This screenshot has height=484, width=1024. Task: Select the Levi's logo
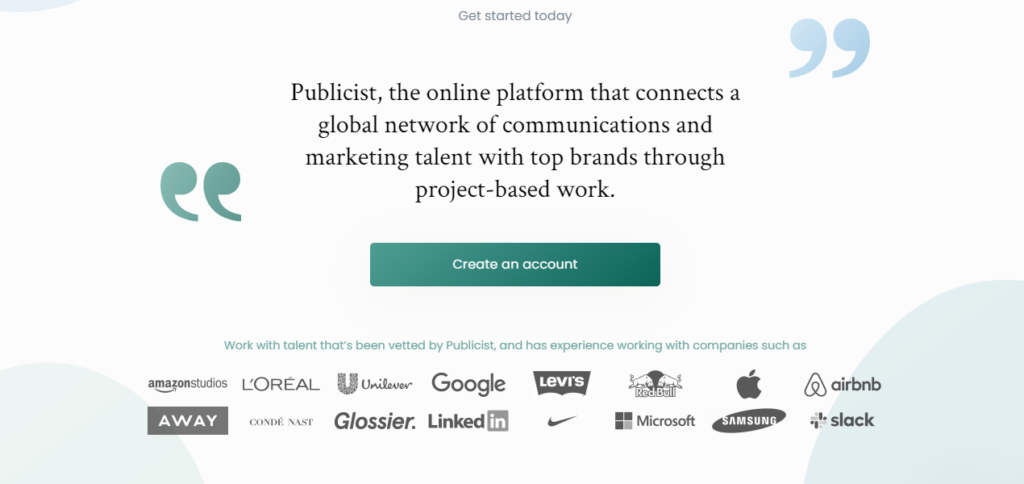click(562, 383)
